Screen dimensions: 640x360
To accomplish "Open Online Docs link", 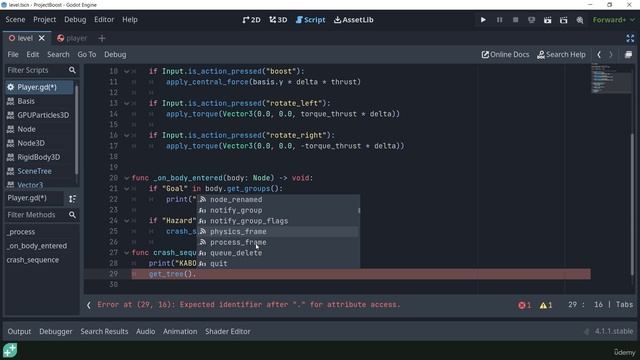I will [505, 54].
